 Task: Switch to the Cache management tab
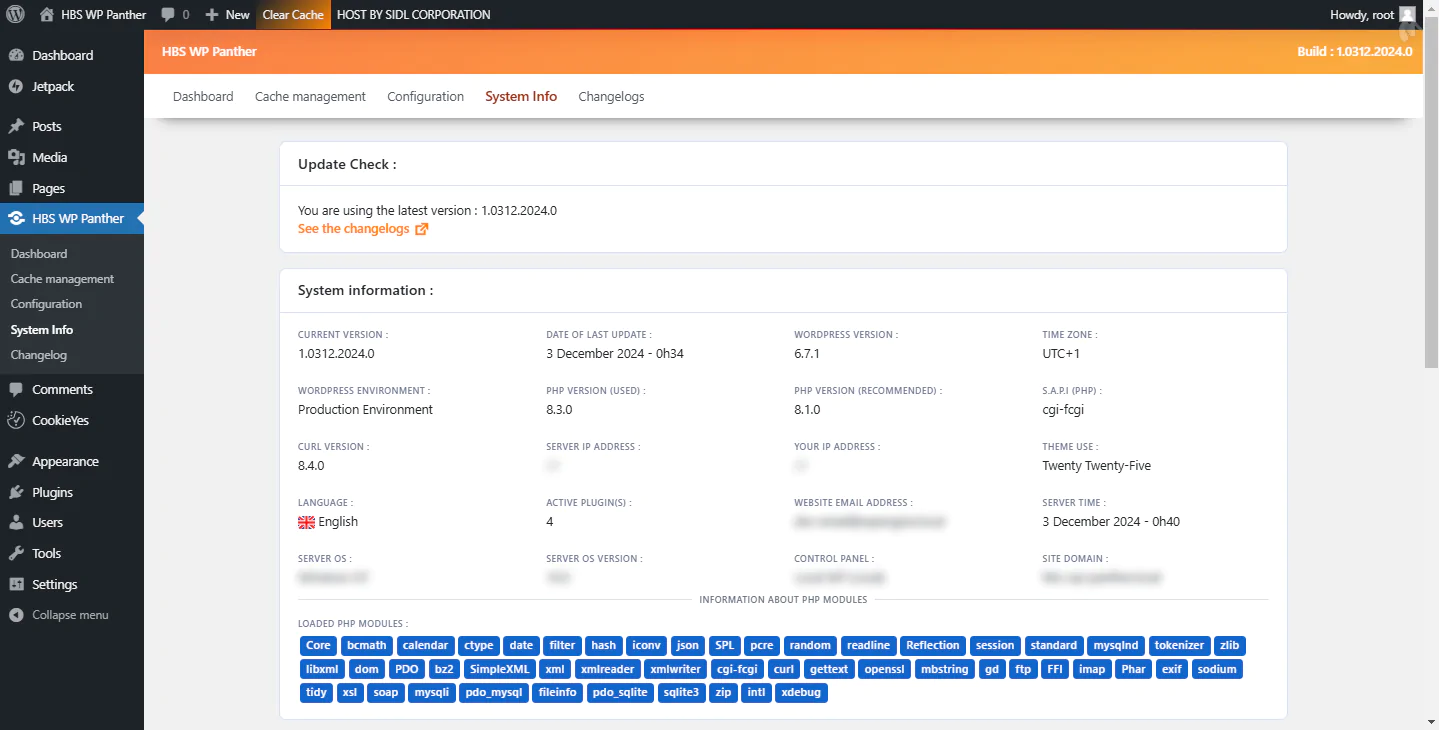[x=310, y=97]
